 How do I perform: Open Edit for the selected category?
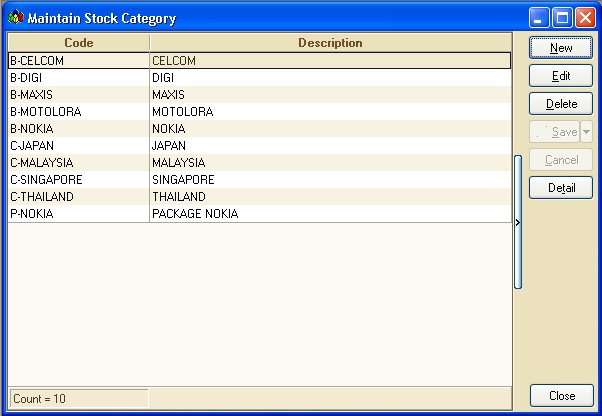(561, 76)
